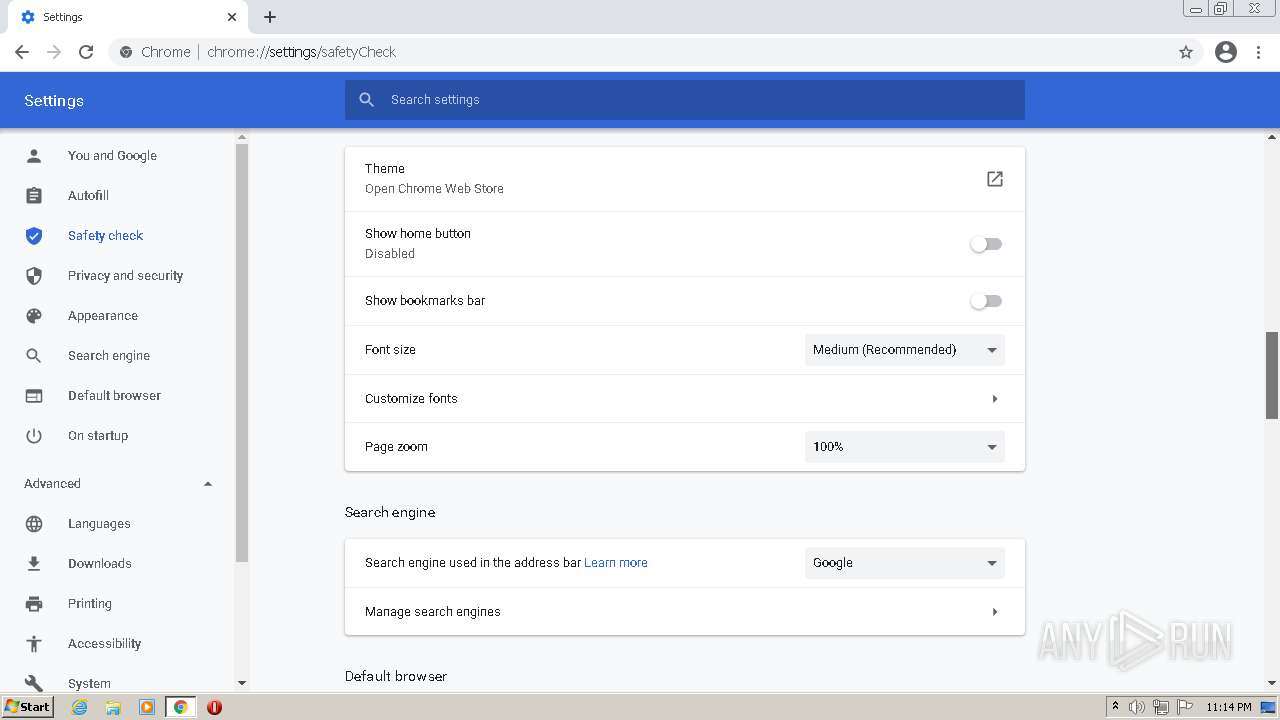Click the address bar URL

301,52
